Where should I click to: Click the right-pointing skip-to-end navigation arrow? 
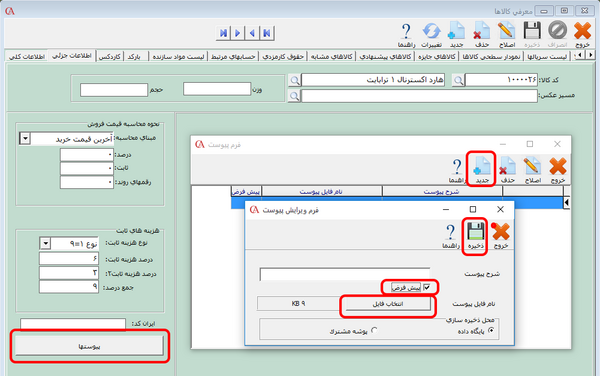223,33
